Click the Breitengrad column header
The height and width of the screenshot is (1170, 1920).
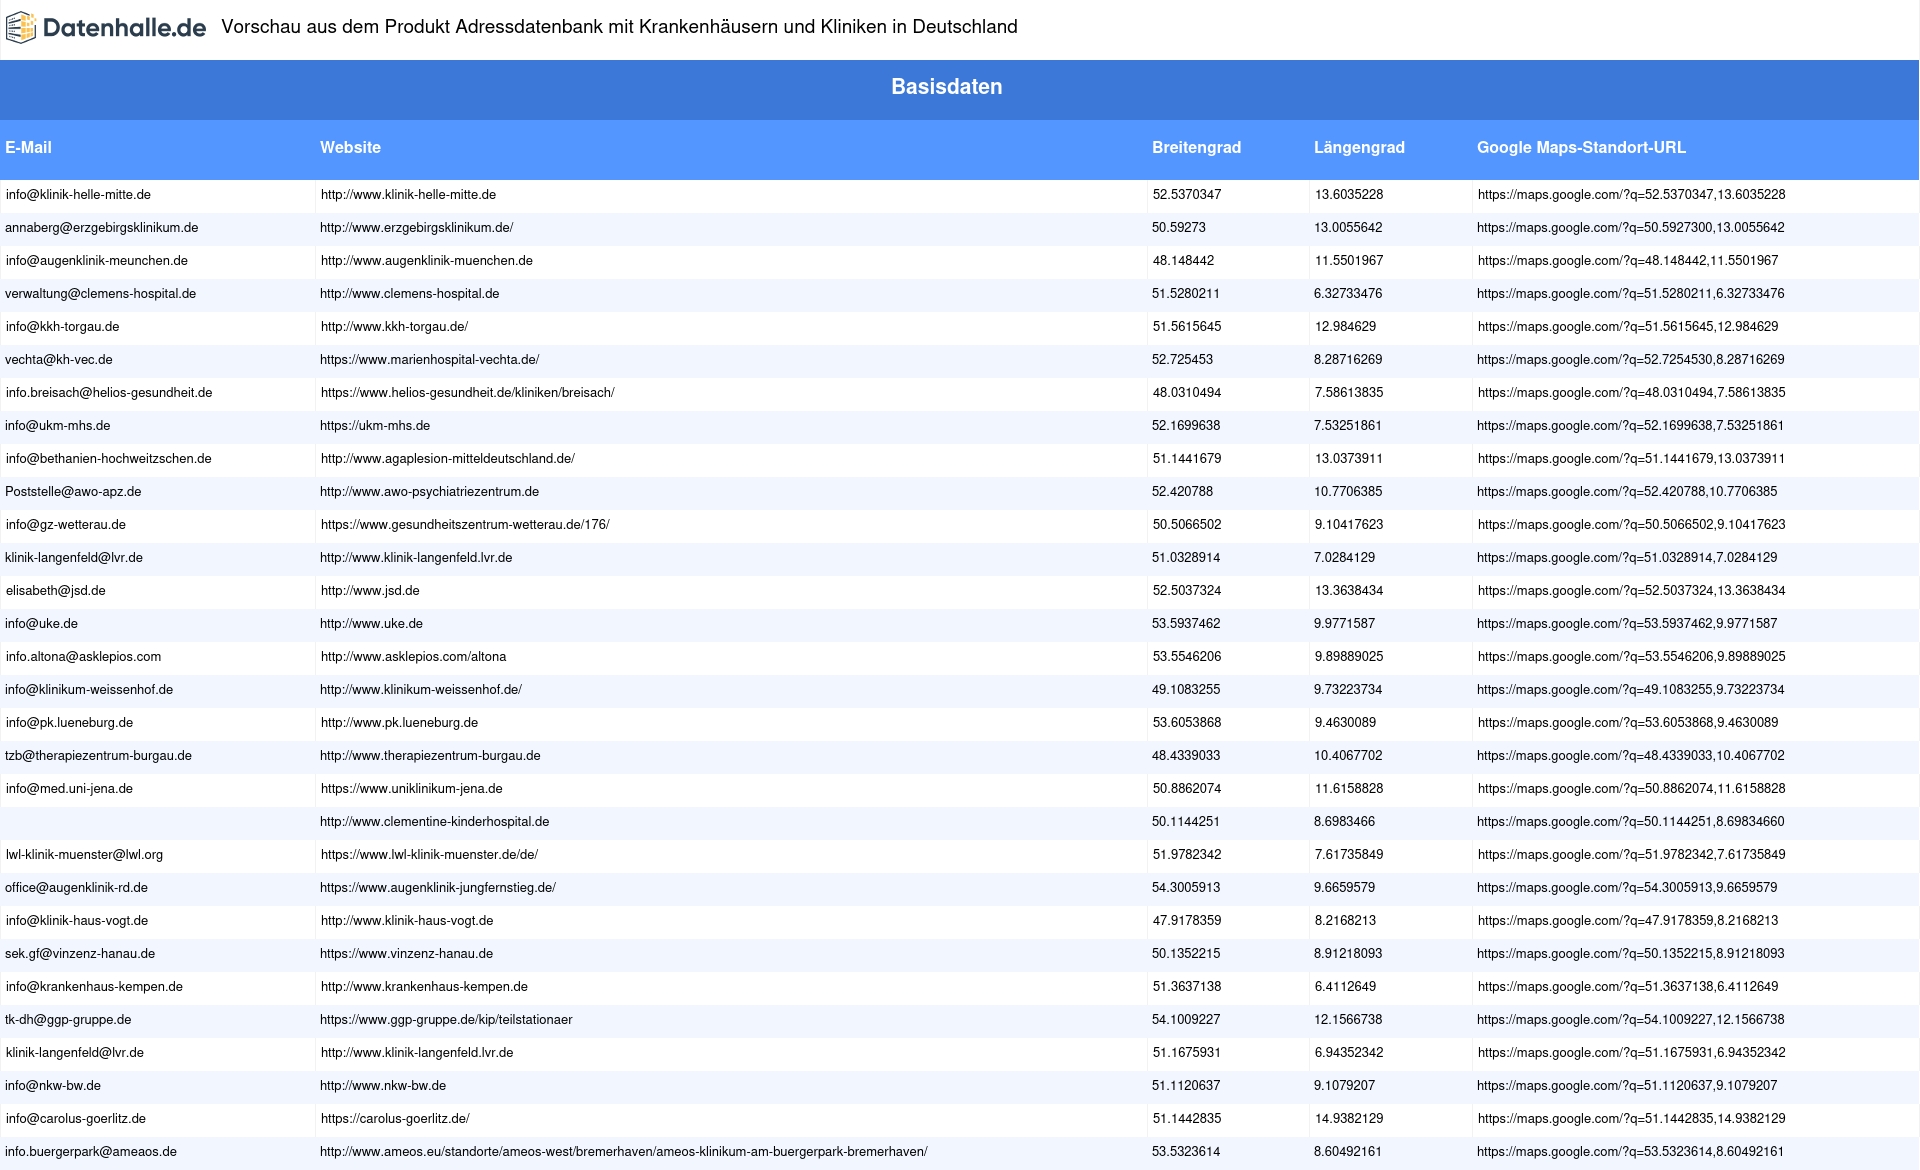(1196, 147)
